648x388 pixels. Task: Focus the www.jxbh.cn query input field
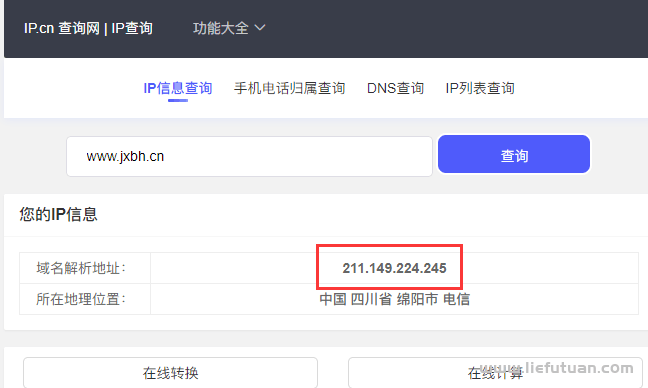point(249,156)
